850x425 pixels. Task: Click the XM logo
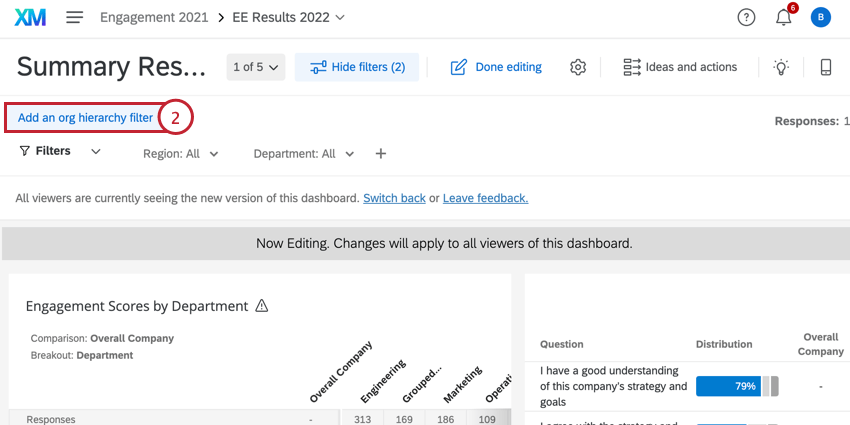click(30, 17)
